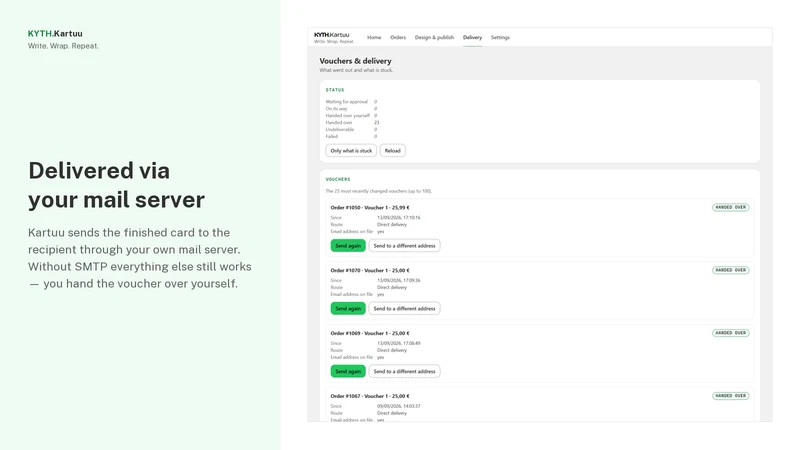Click the Order #1050 voucher title
The height and width of the screenshot is (450, 800).
click(x=370, y=208)
